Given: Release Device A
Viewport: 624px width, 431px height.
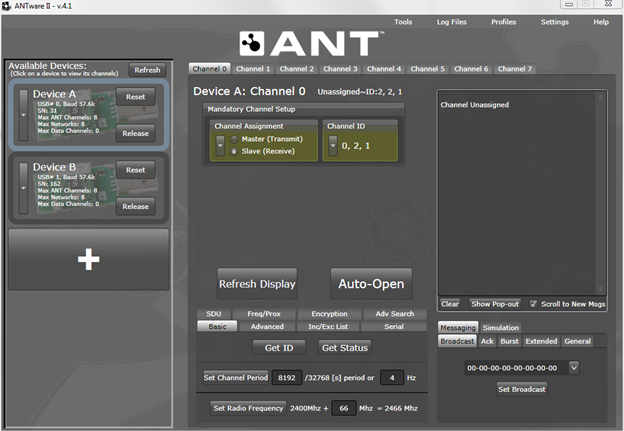Looking at the screenshot, I should pyautogui.click(x=136, y=133).
